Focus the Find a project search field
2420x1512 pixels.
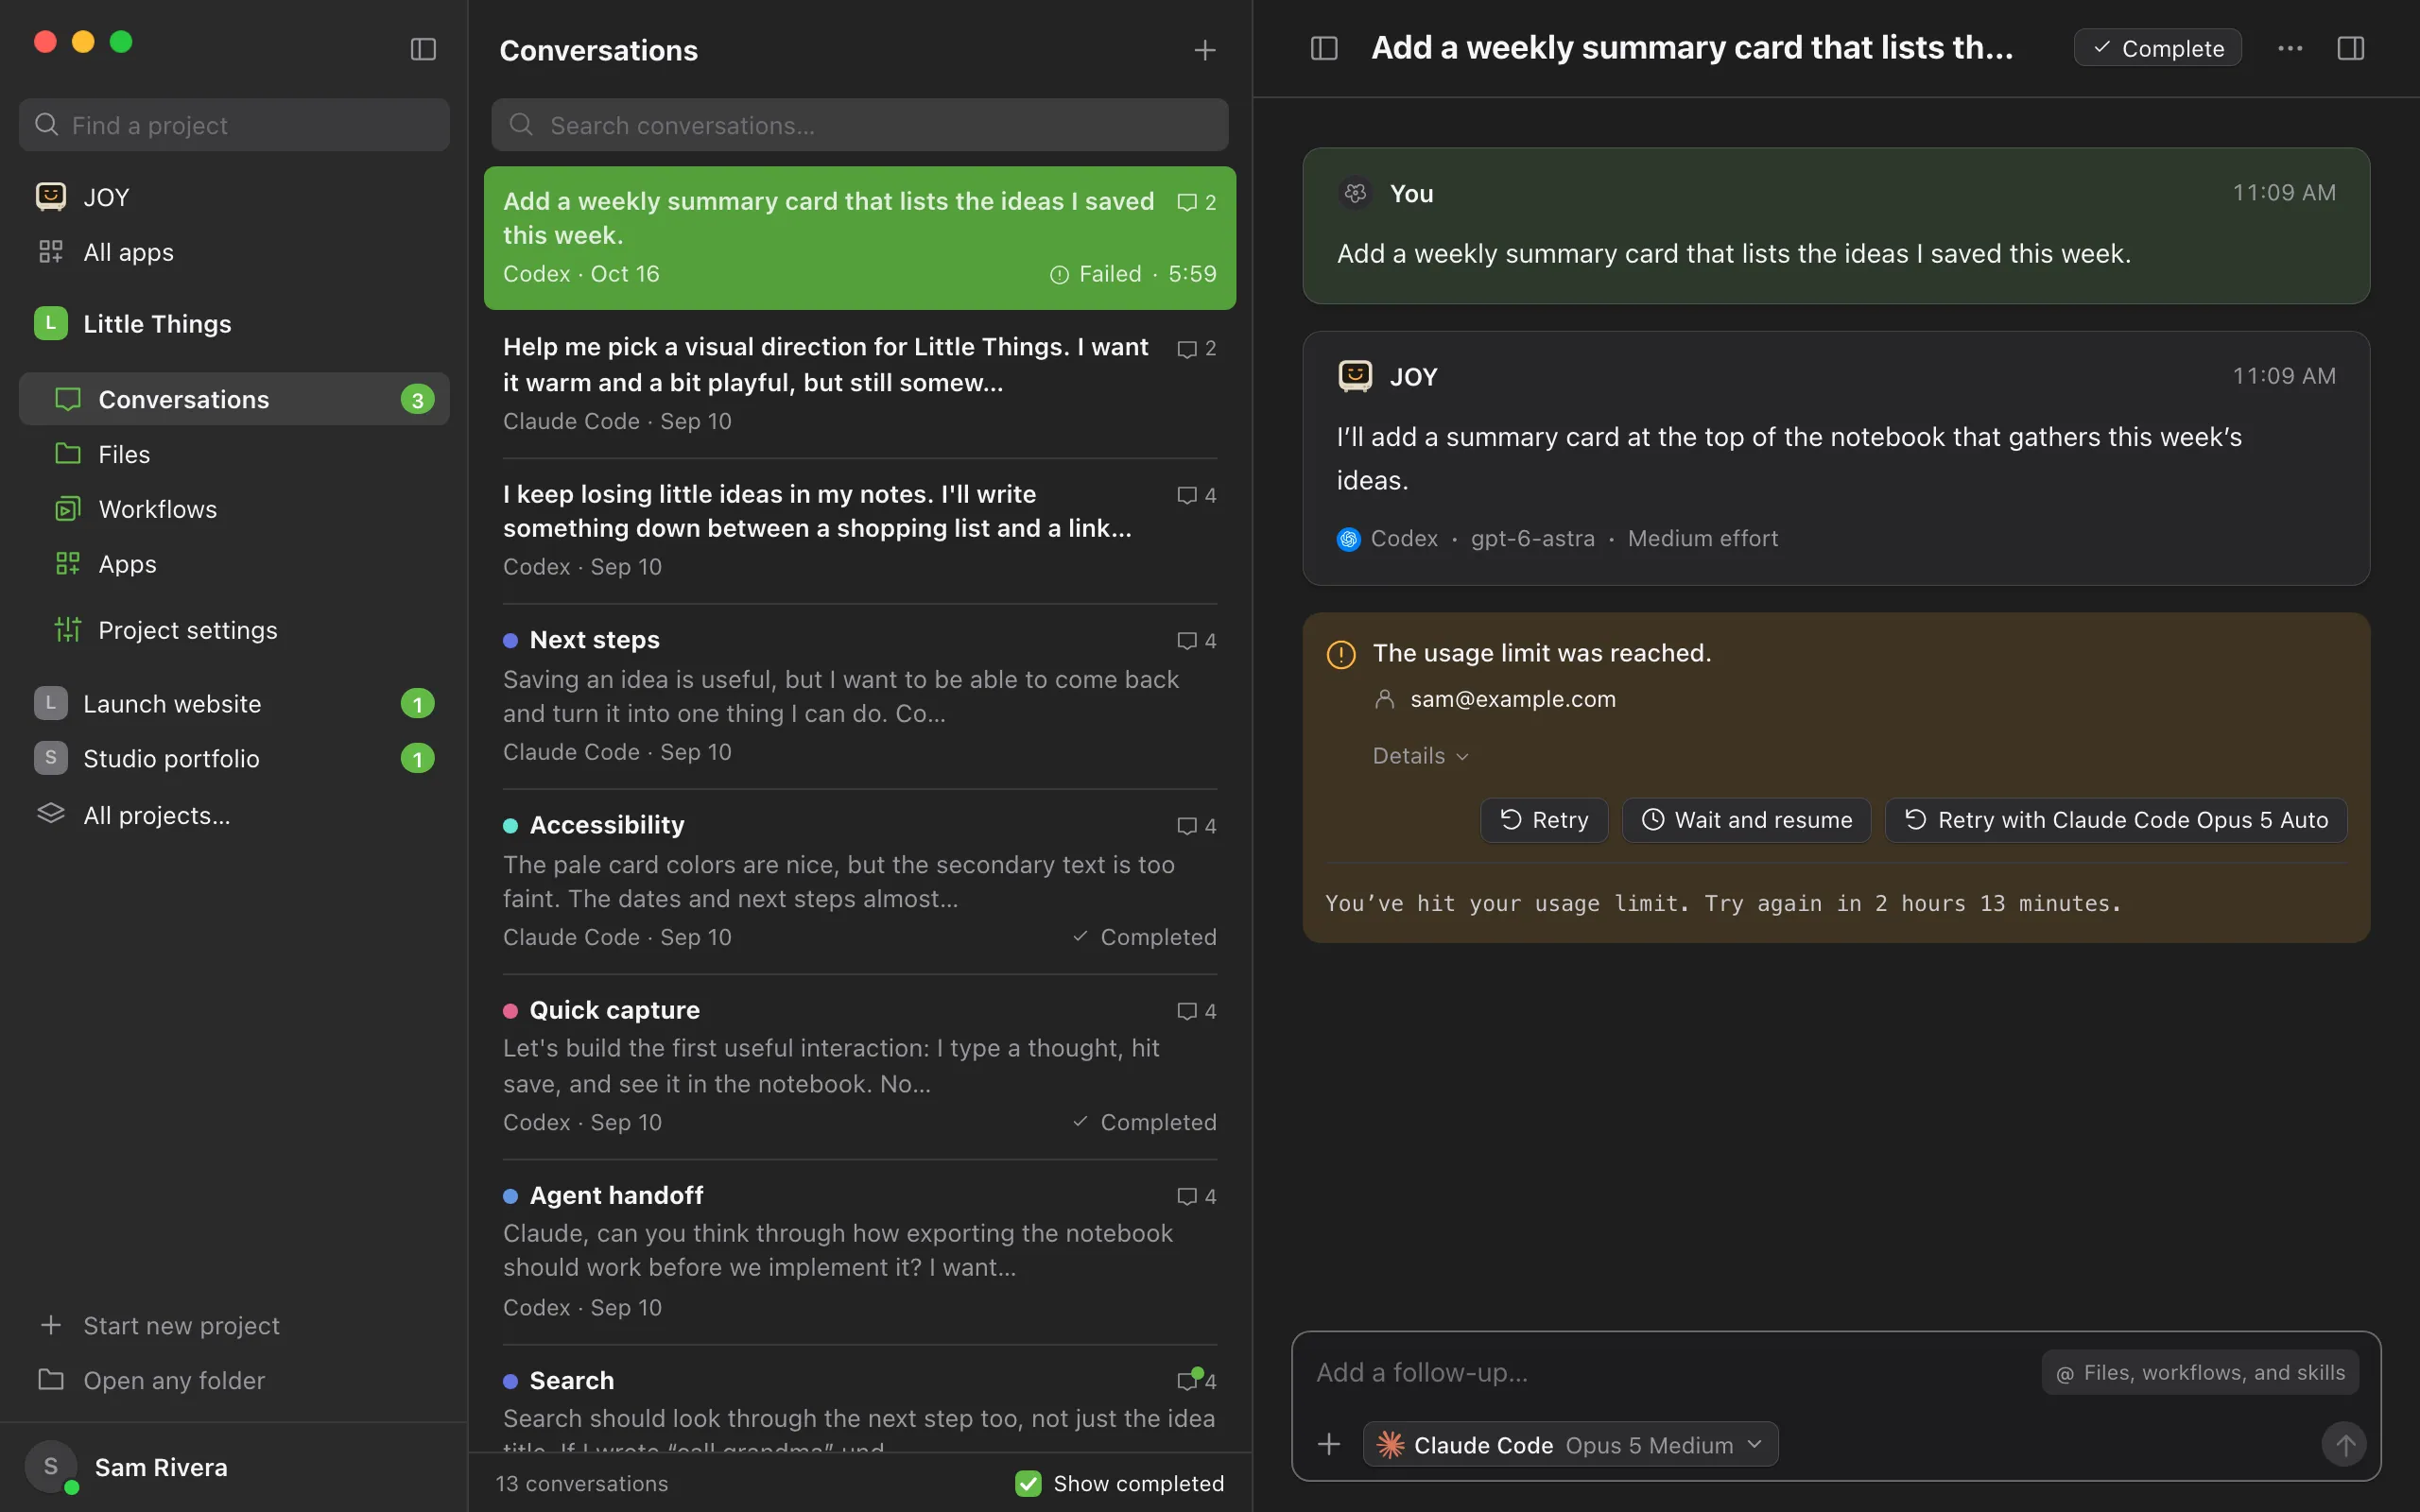234,125
